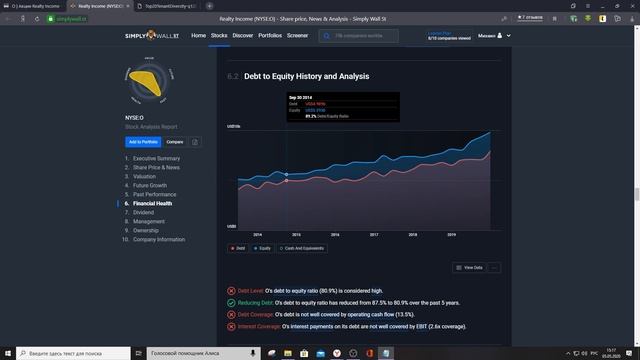Open the chart more options button
The height and width of the screenshot is (360, 640).
point(494,268)
